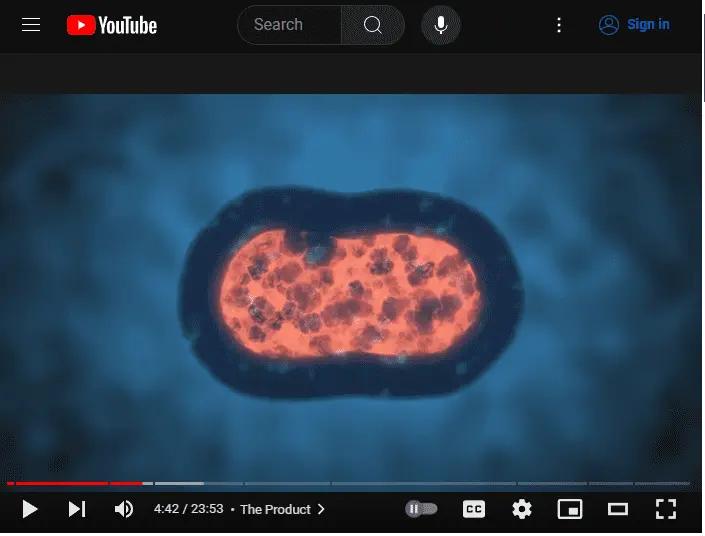Click the Search input field

click(x=290, y=25)
